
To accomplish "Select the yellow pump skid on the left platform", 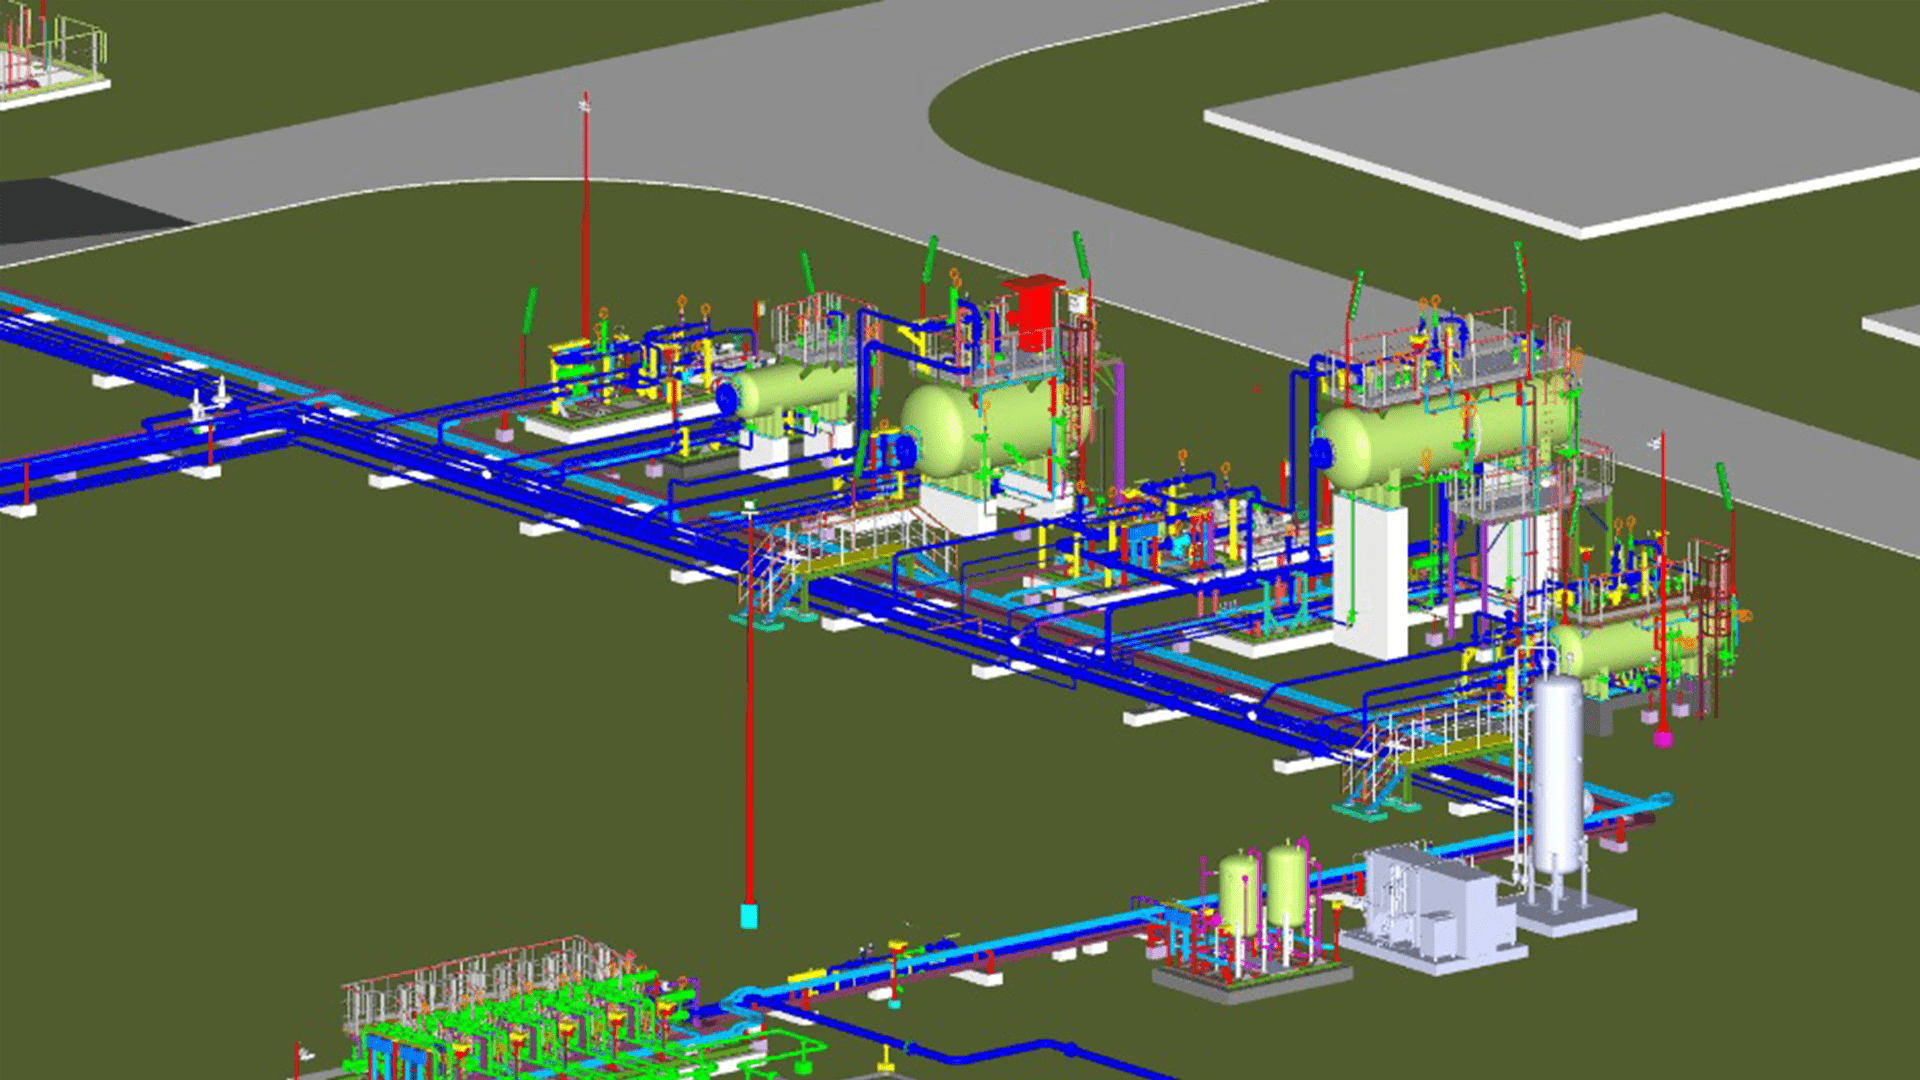I will coord(578,368).
